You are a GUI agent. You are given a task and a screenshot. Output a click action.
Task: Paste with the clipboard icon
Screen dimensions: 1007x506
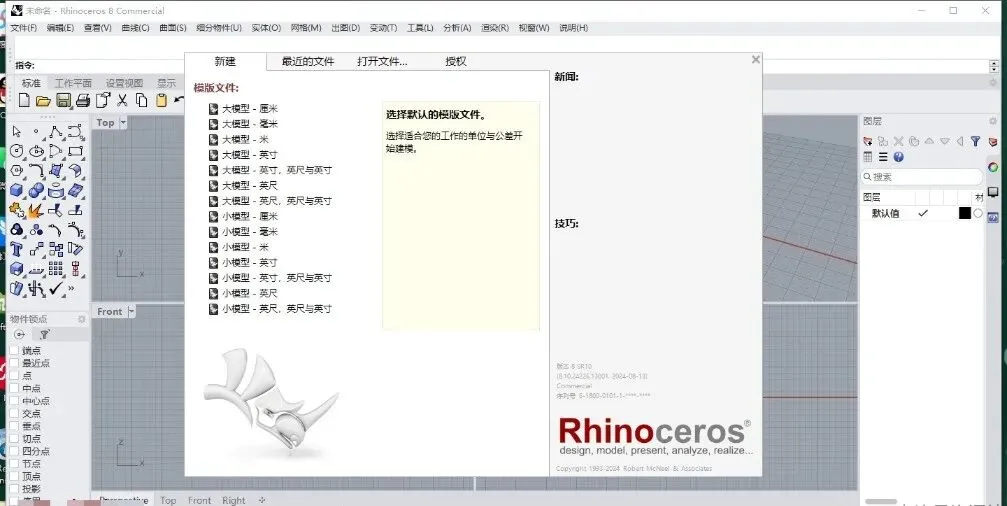click(161, 100)
